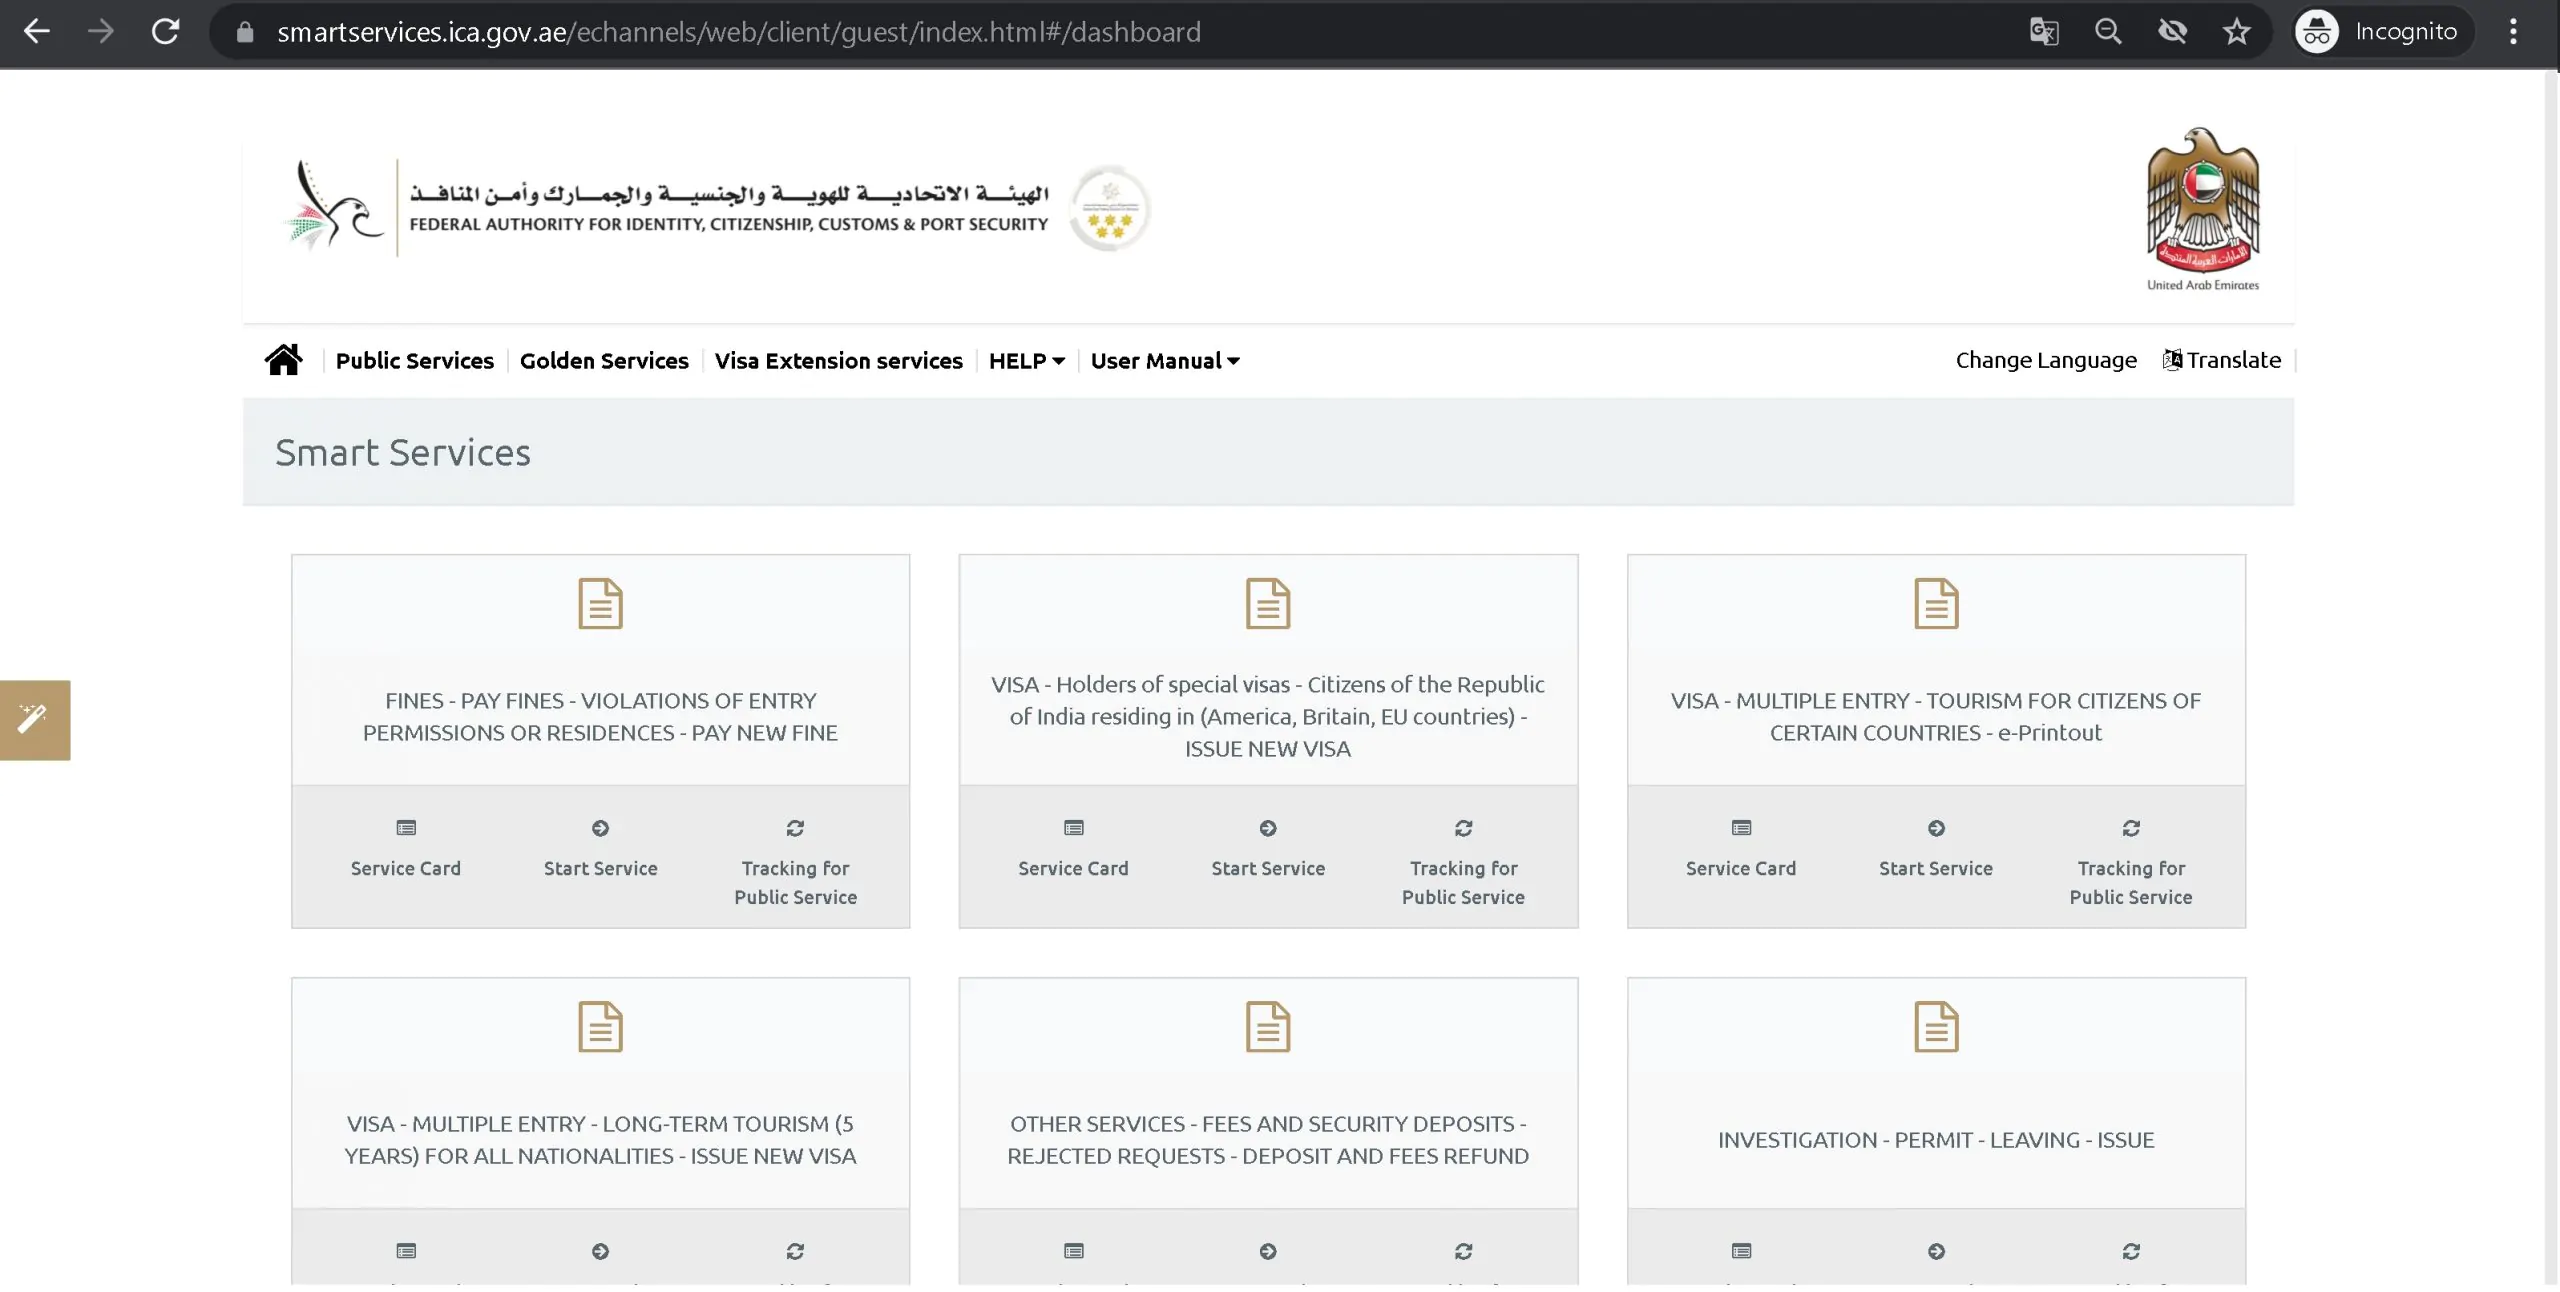Open the Chrome browser options menu
This screenshot has width=2560, height=1292.
coord(2513,31)
